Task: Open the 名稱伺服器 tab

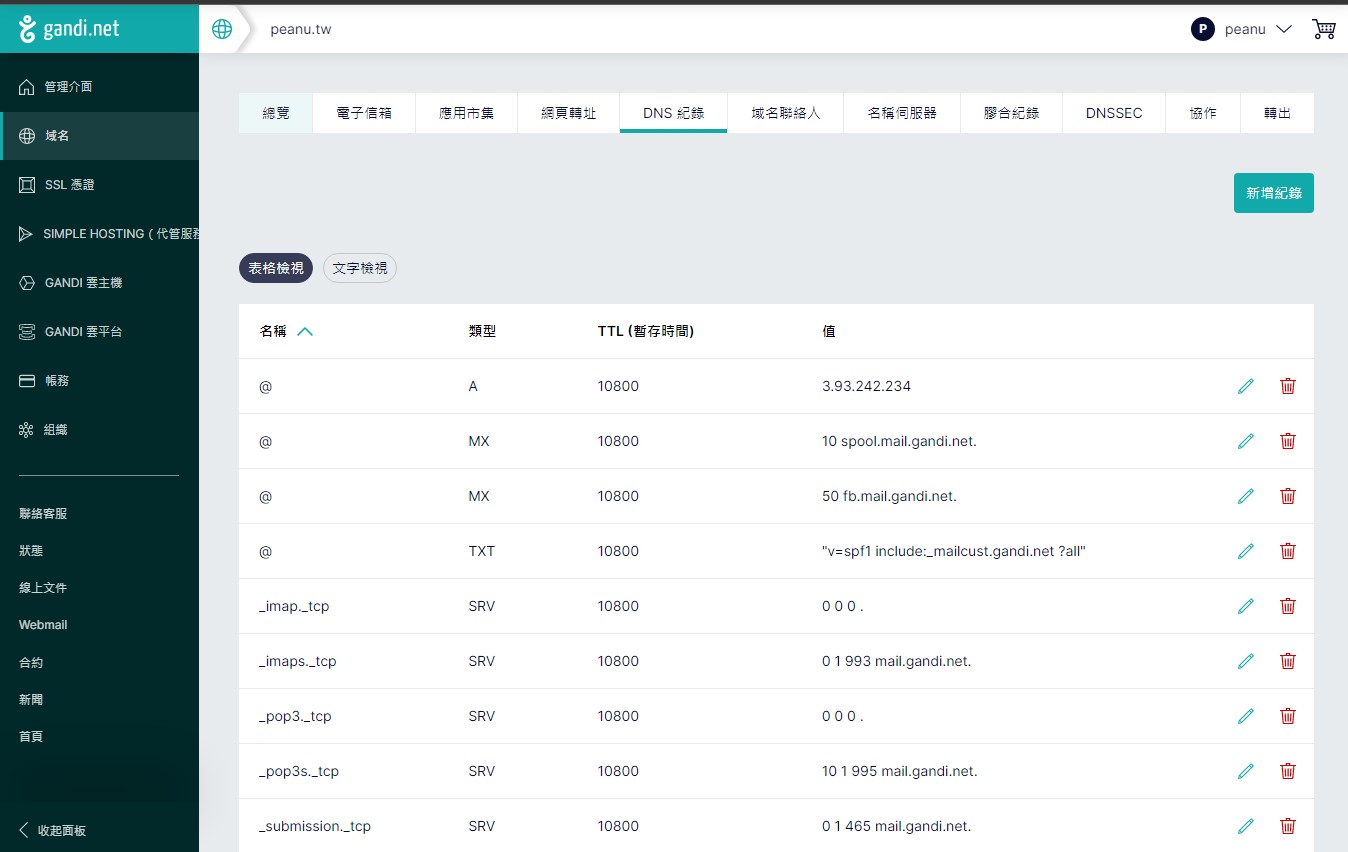Action: (902, 113)
